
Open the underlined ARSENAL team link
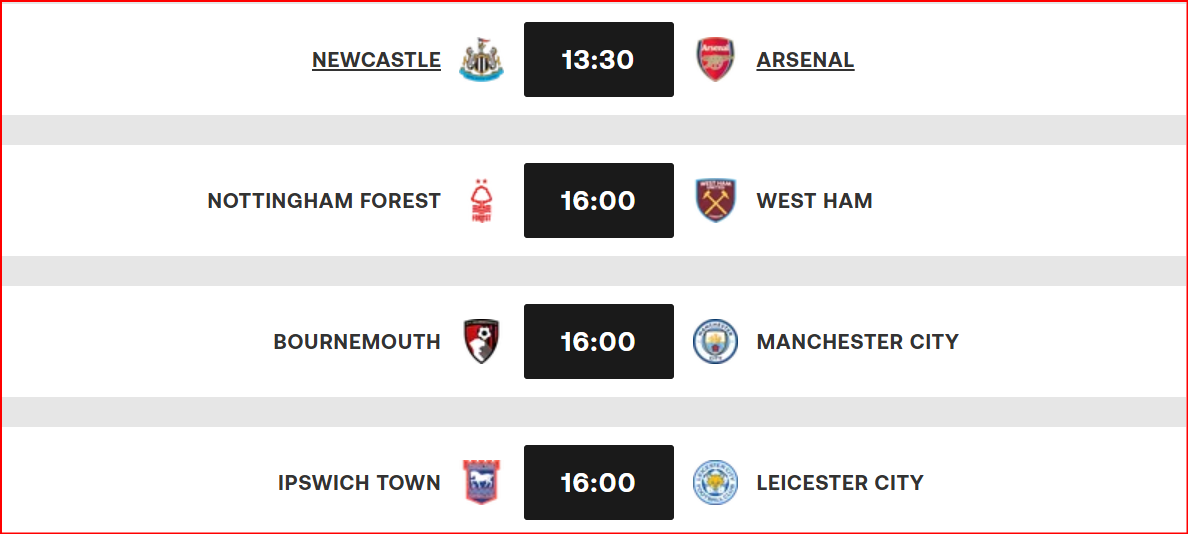(805, 60)
